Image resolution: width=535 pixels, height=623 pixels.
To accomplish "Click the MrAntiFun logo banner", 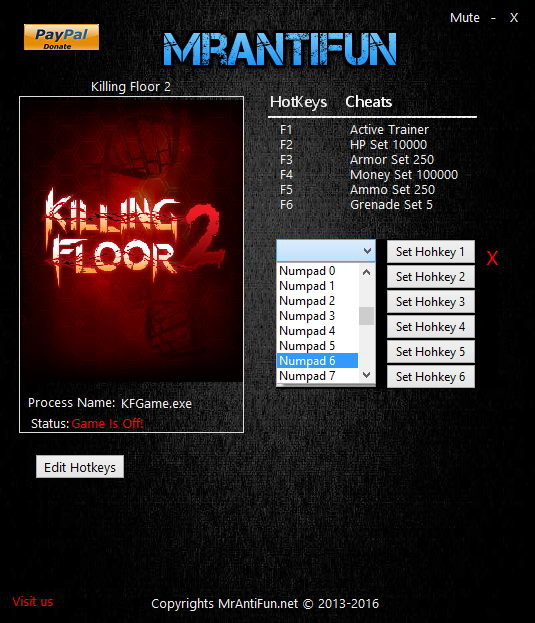I will tap(280, 49).
